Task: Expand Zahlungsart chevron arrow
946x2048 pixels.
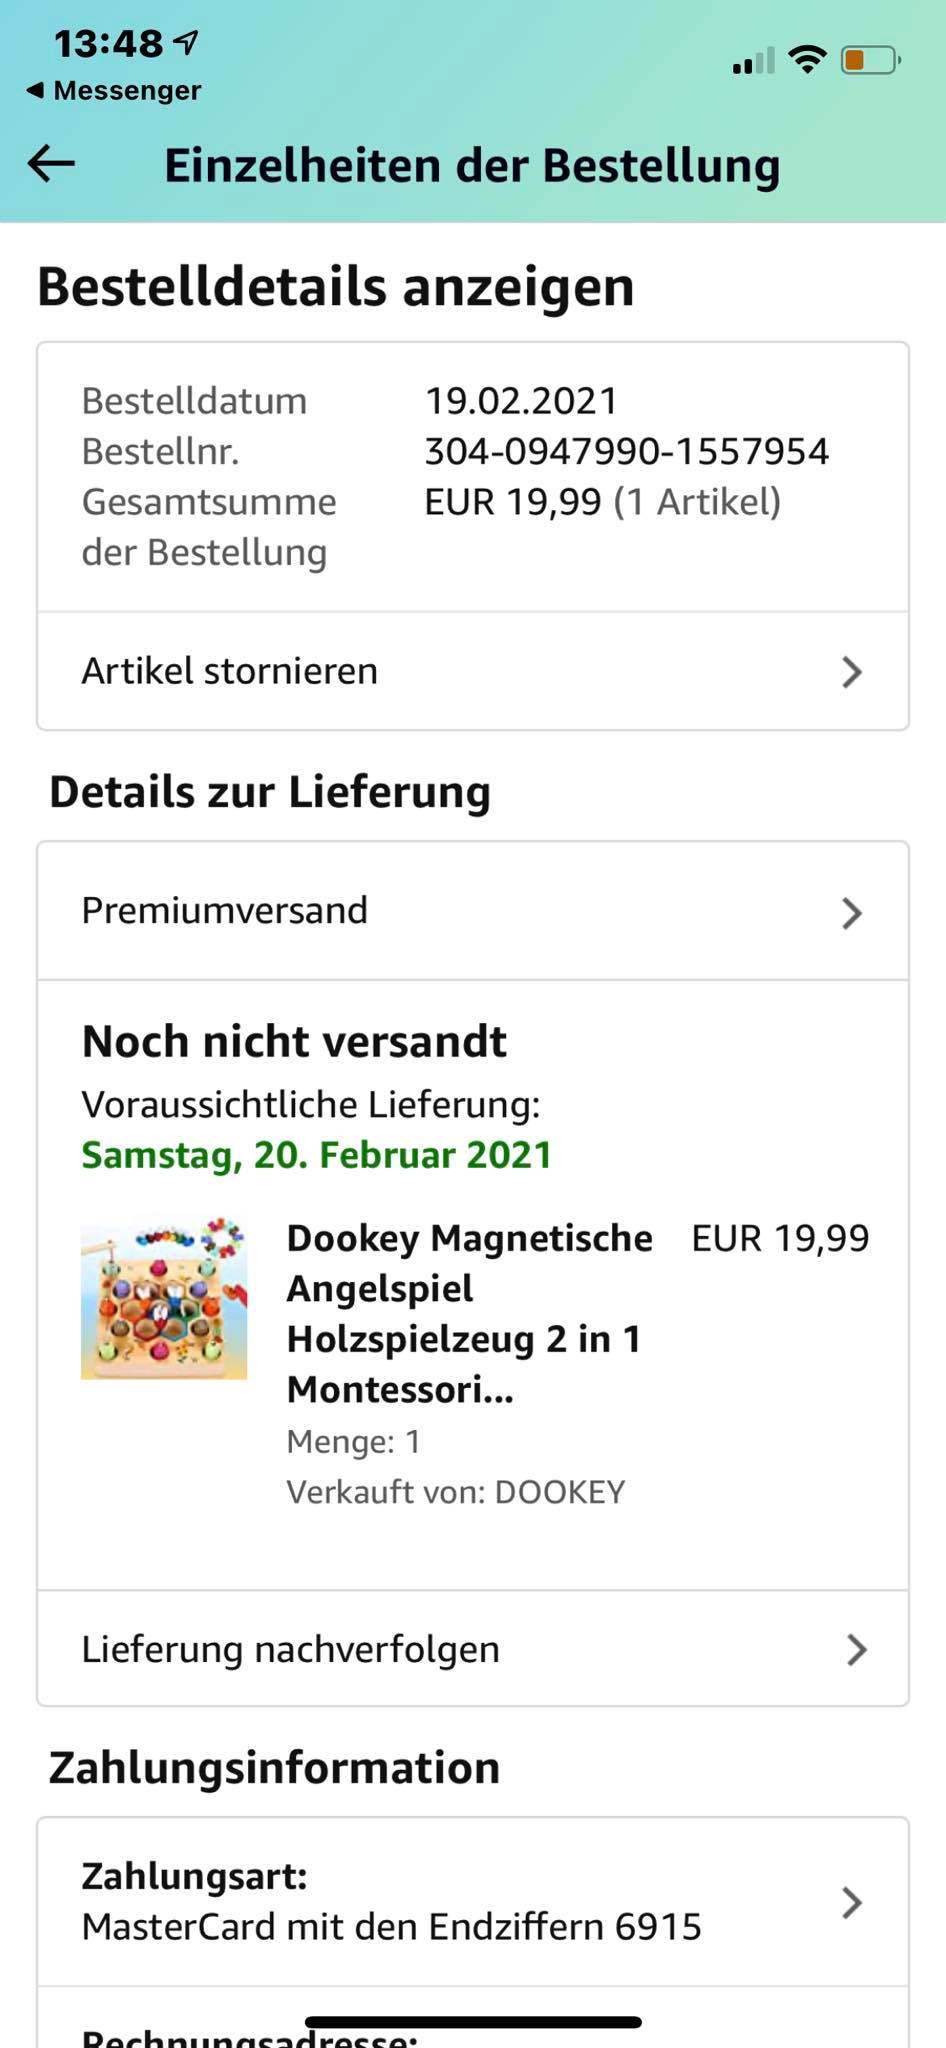Action: [x=851, y=1903]
